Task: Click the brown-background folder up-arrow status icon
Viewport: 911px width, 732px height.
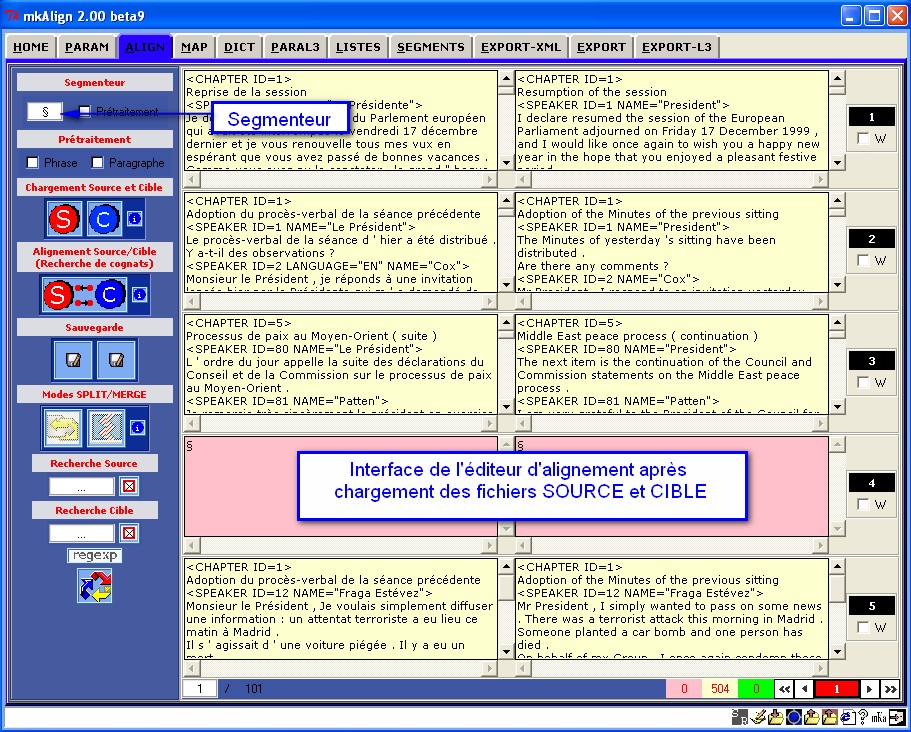Action: coord(830,717)
